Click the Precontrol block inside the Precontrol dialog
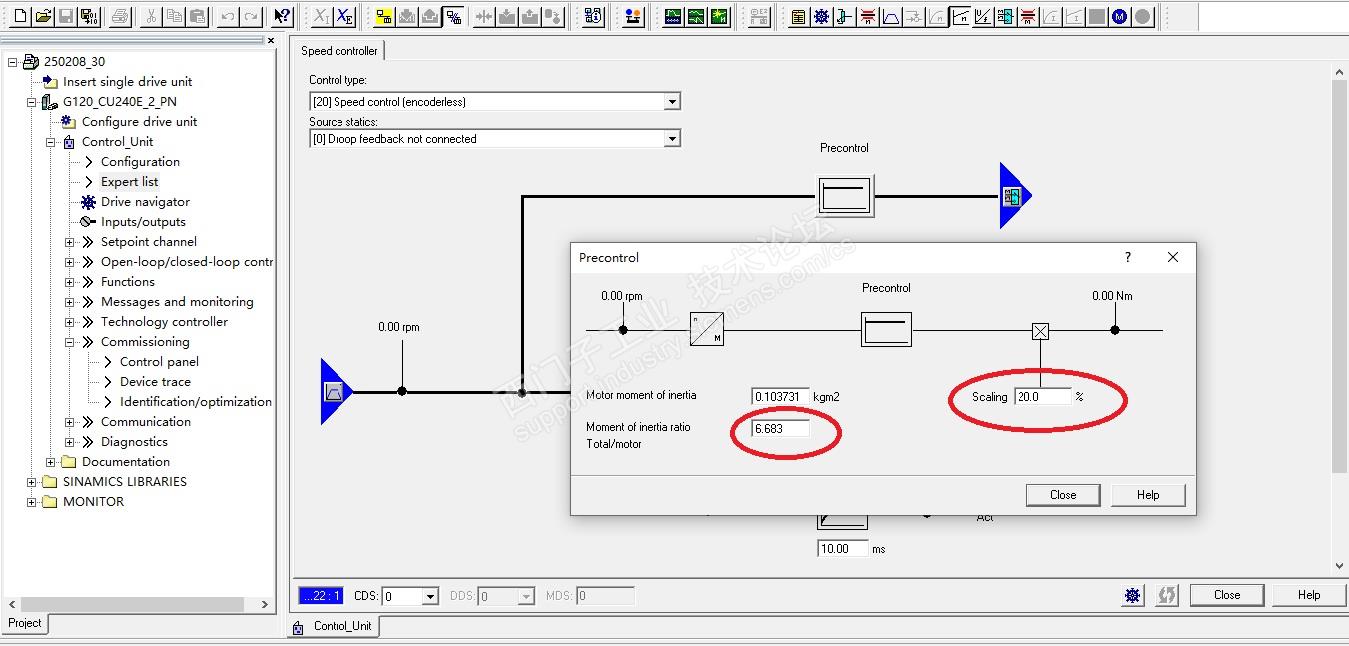The width and height of the screenshot is (1349, 646). tap(886, 329)
